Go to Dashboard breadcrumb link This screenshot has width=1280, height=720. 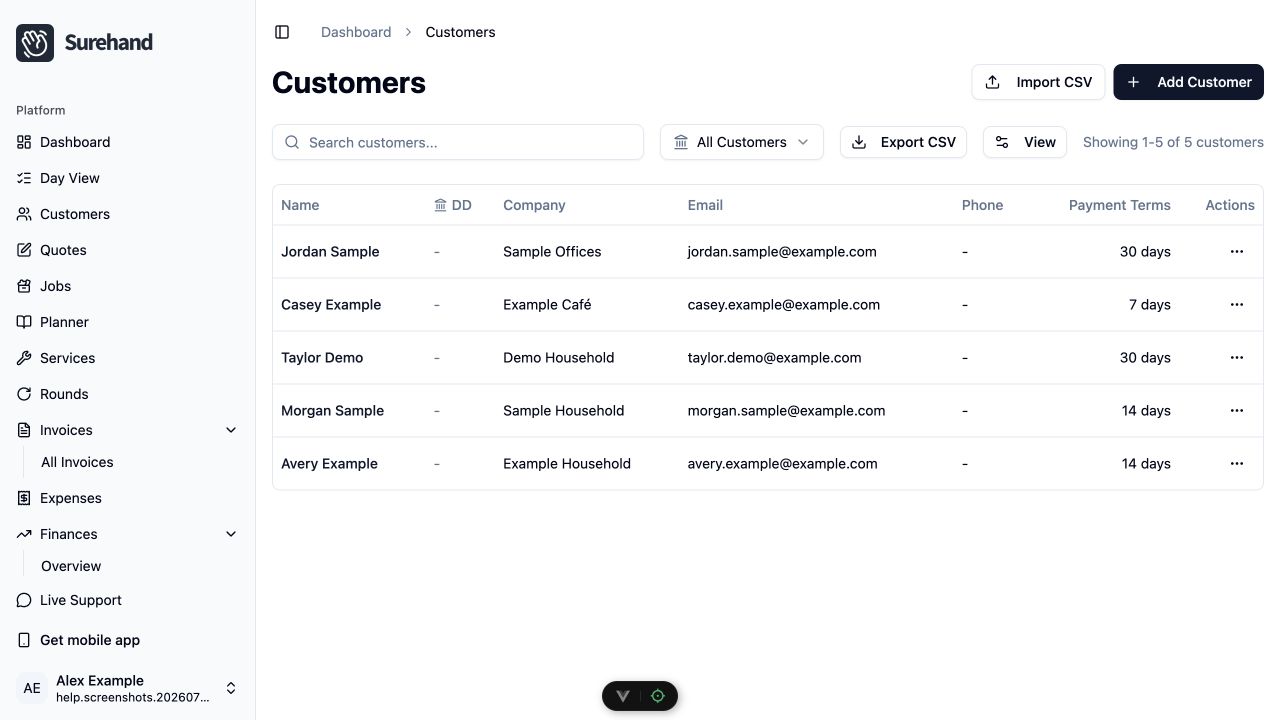[x=356, y=32]
